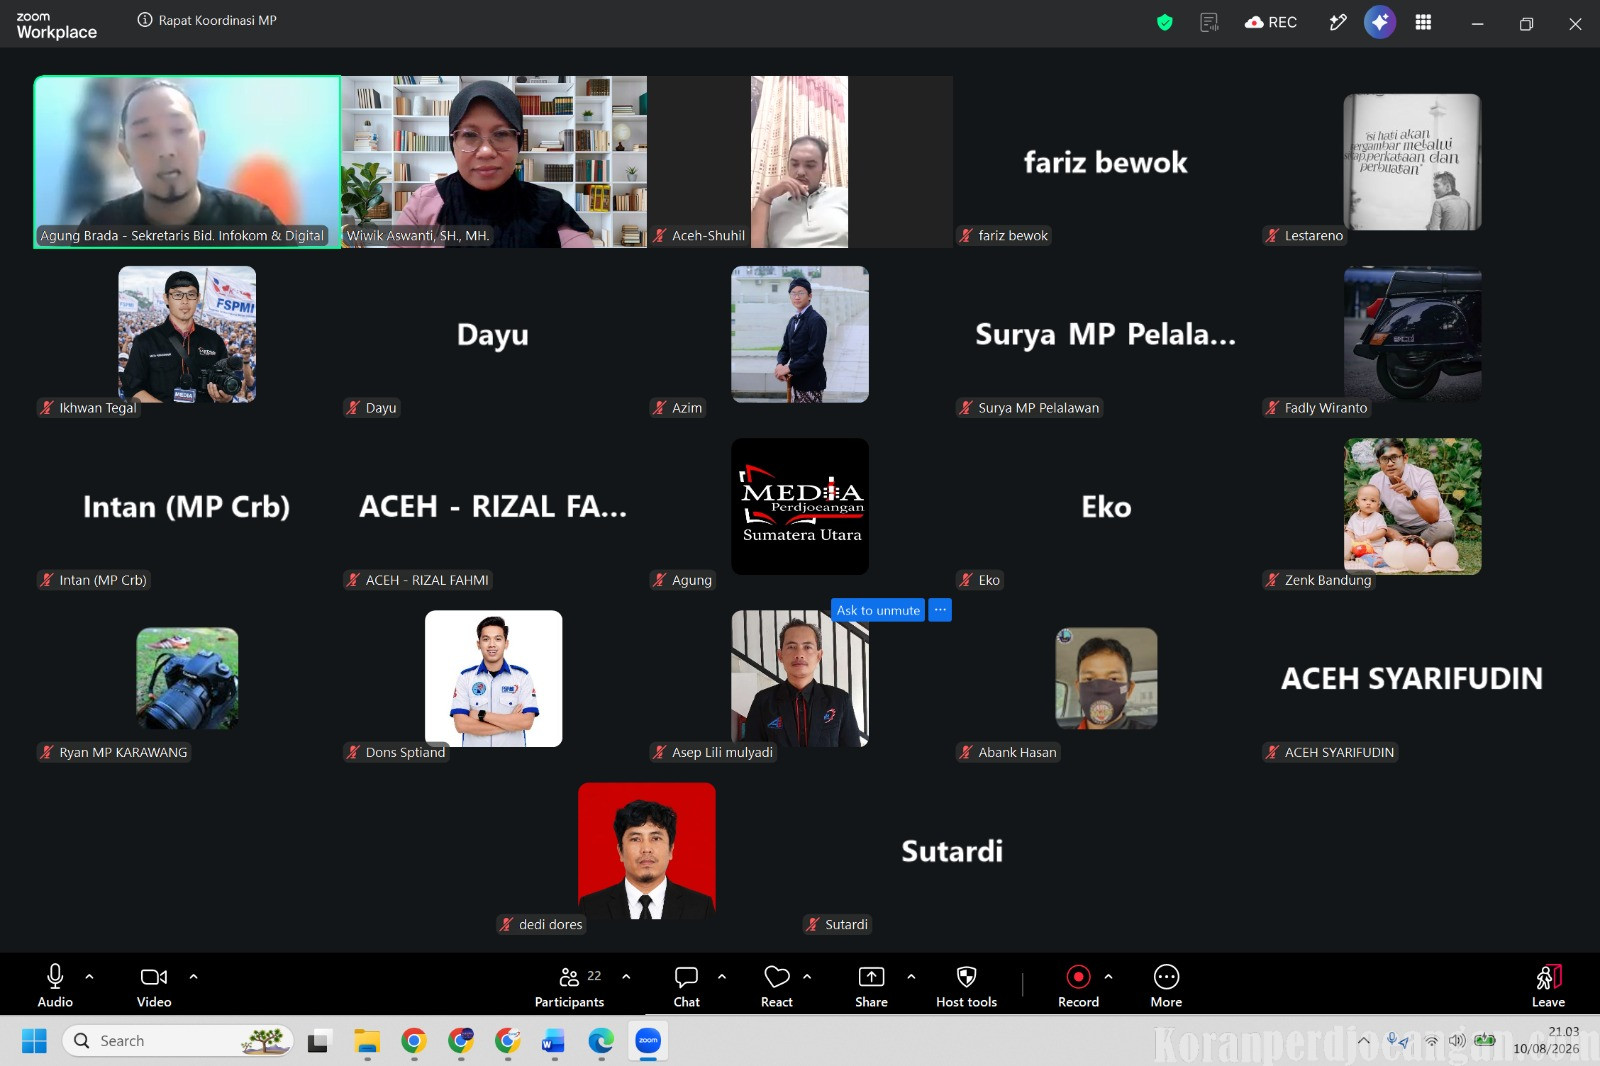The image size is (1600, 1066).
Task: Click the Eko name label
Action: [980, 580]
